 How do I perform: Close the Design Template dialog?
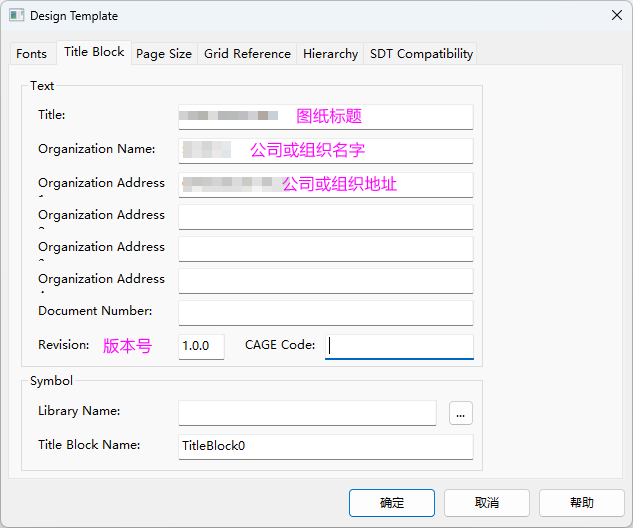616,15
